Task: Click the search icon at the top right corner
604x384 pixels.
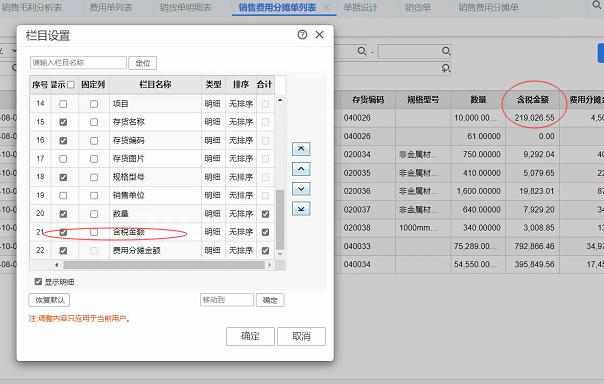Action: (597, 5)
